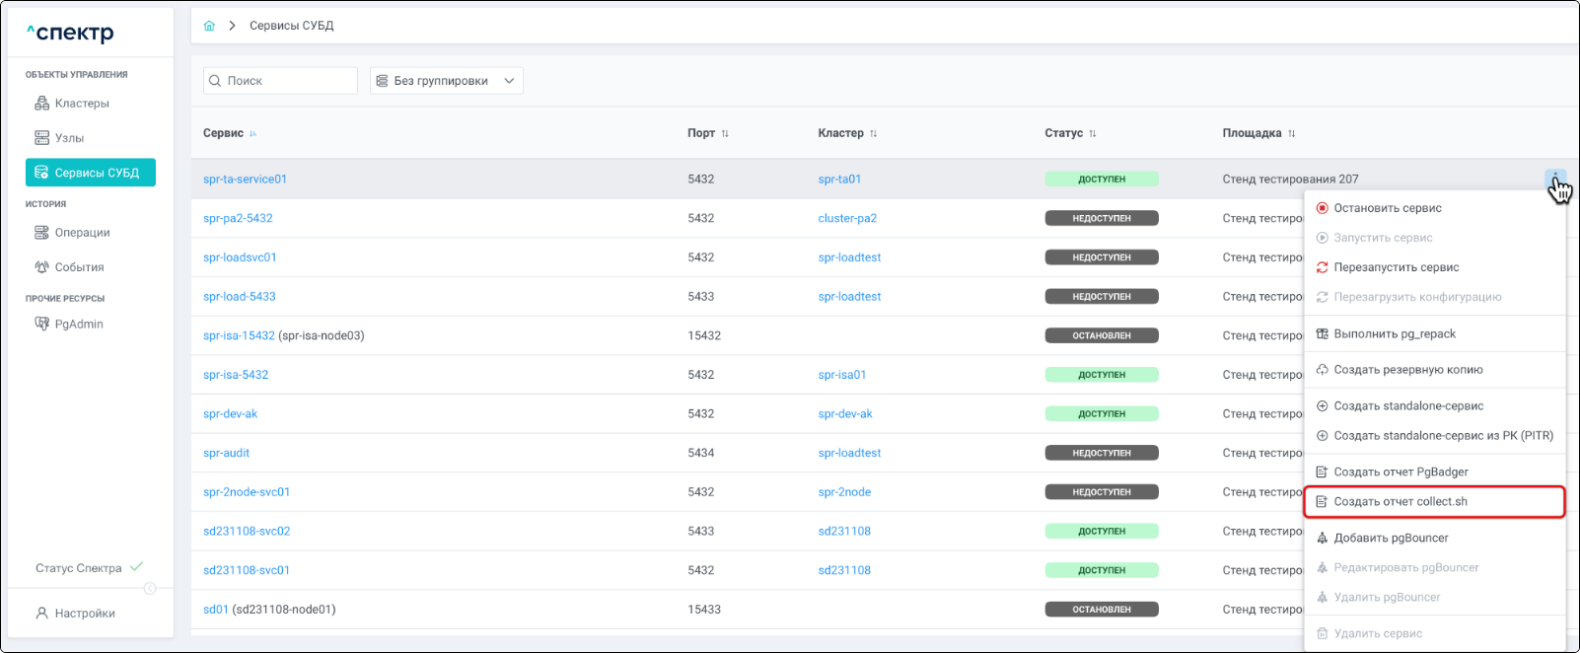Click the home icon in breadcrumb
The height and width of the screenshot is (653, 1580).
click(x=209, y=26)
